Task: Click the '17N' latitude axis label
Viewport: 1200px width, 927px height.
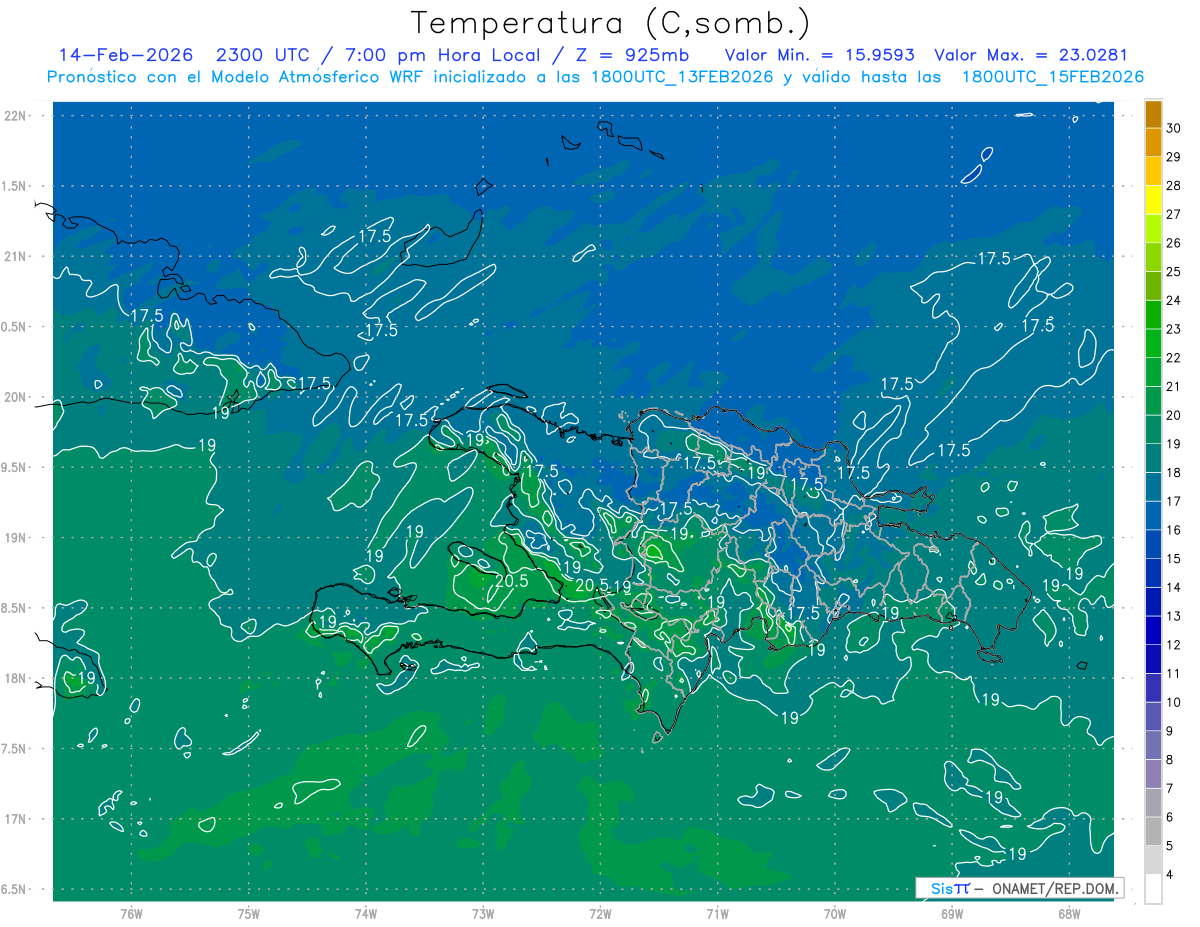Action: point(16,819)
